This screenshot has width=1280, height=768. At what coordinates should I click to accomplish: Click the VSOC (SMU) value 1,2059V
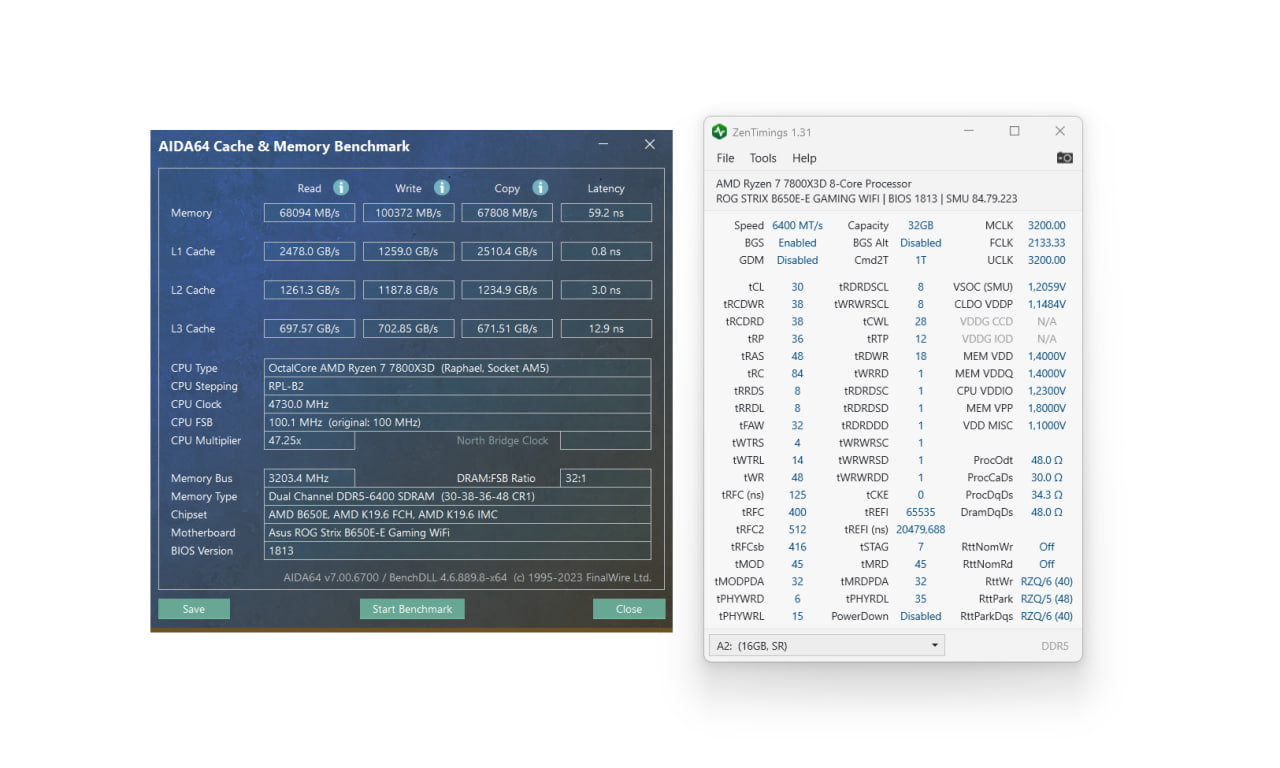coord(1046,287)
